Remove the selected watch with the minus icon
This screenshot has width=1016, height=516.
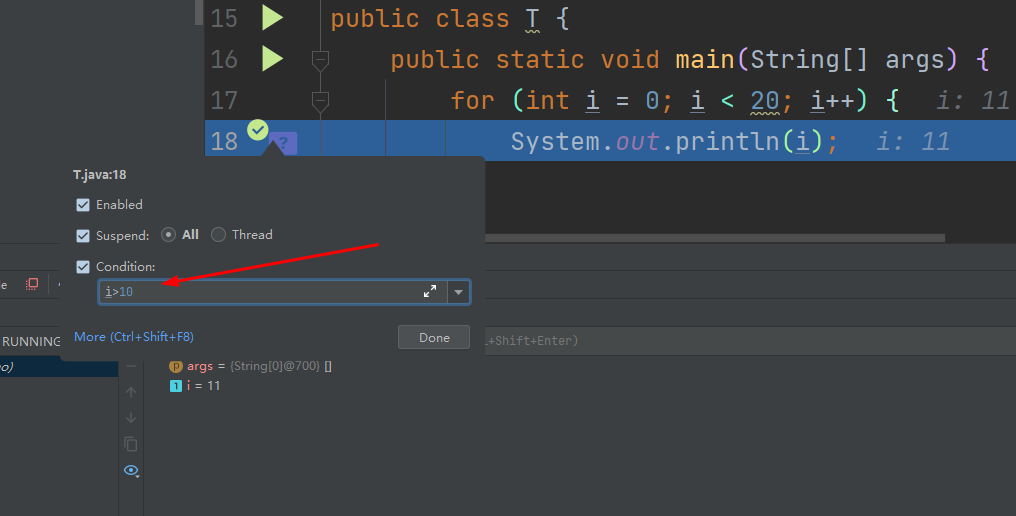click(131, 366)
